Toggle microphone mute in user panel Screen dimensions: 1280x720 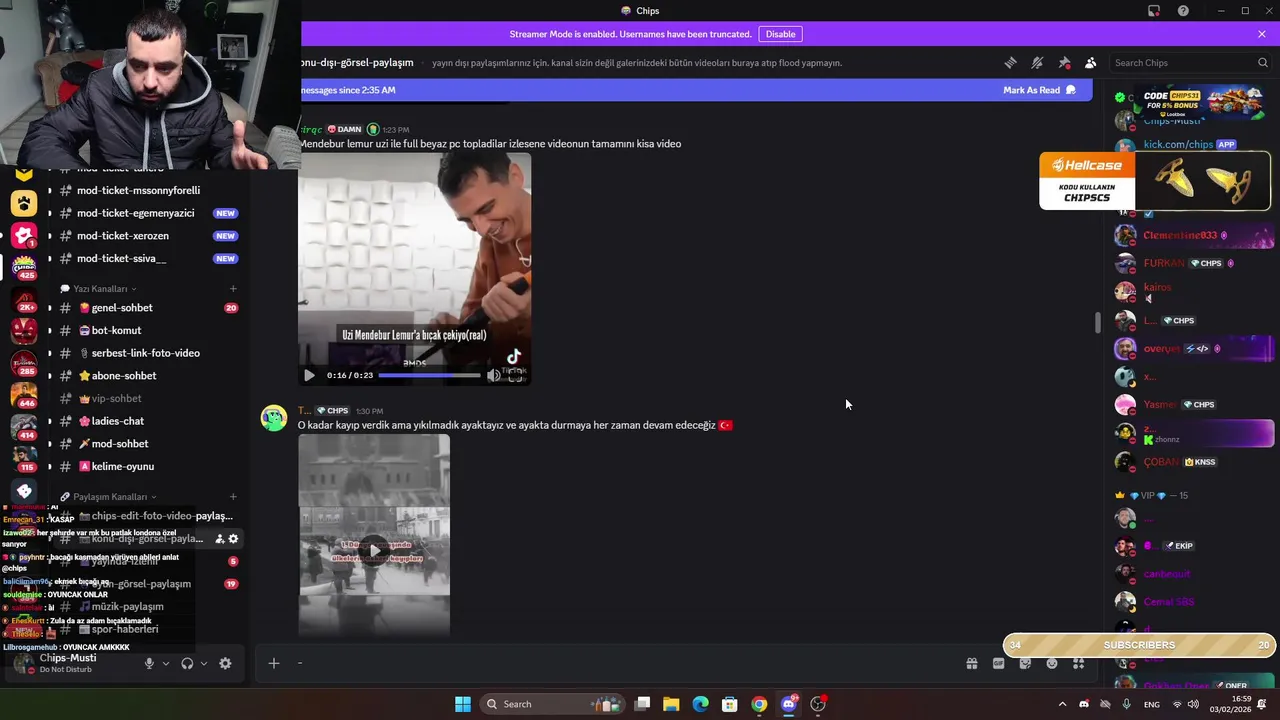tap(149, 663)
